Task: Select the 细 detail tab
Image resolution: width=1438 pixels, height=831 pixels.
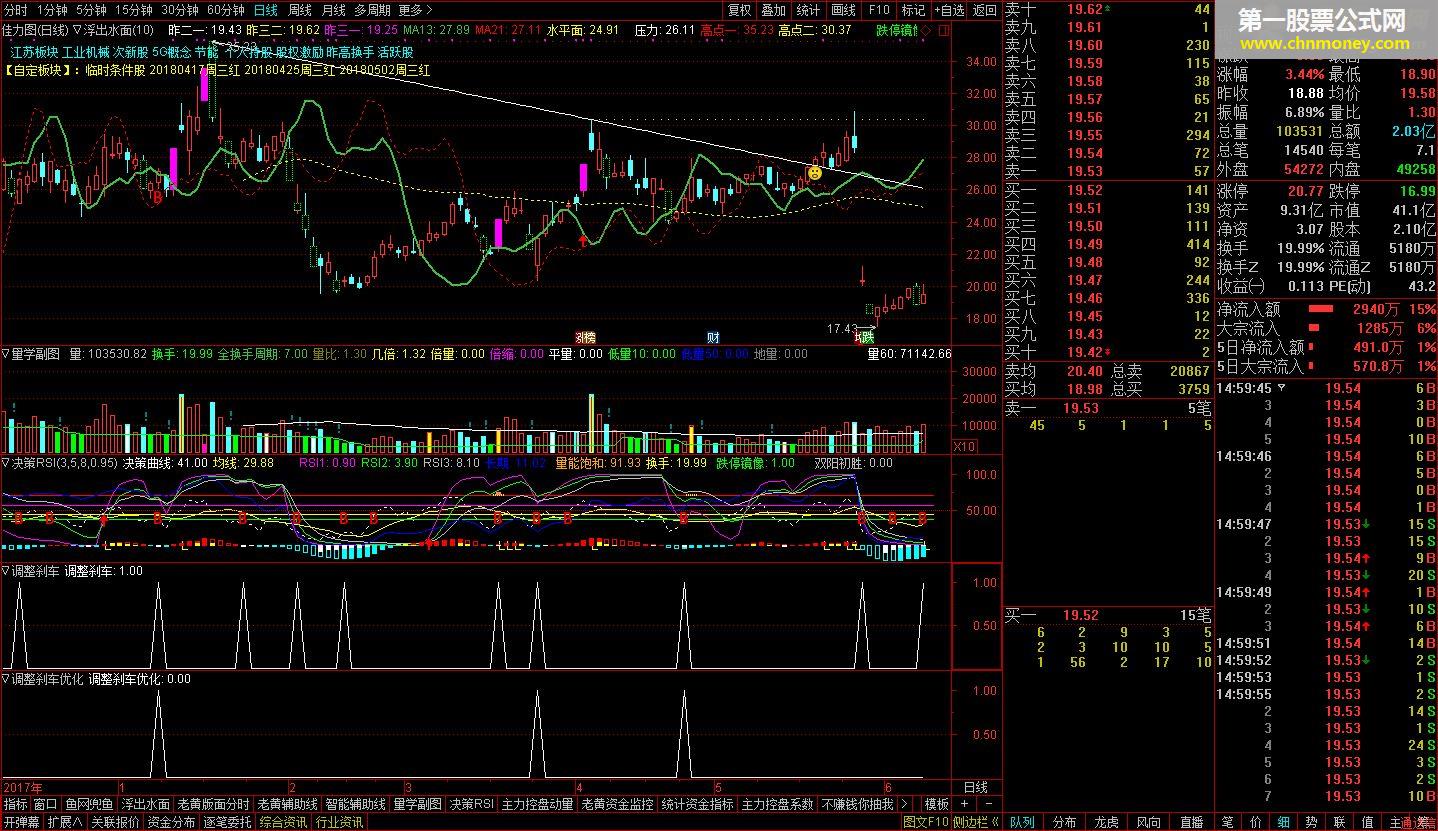Action: tap(1283, 822)
